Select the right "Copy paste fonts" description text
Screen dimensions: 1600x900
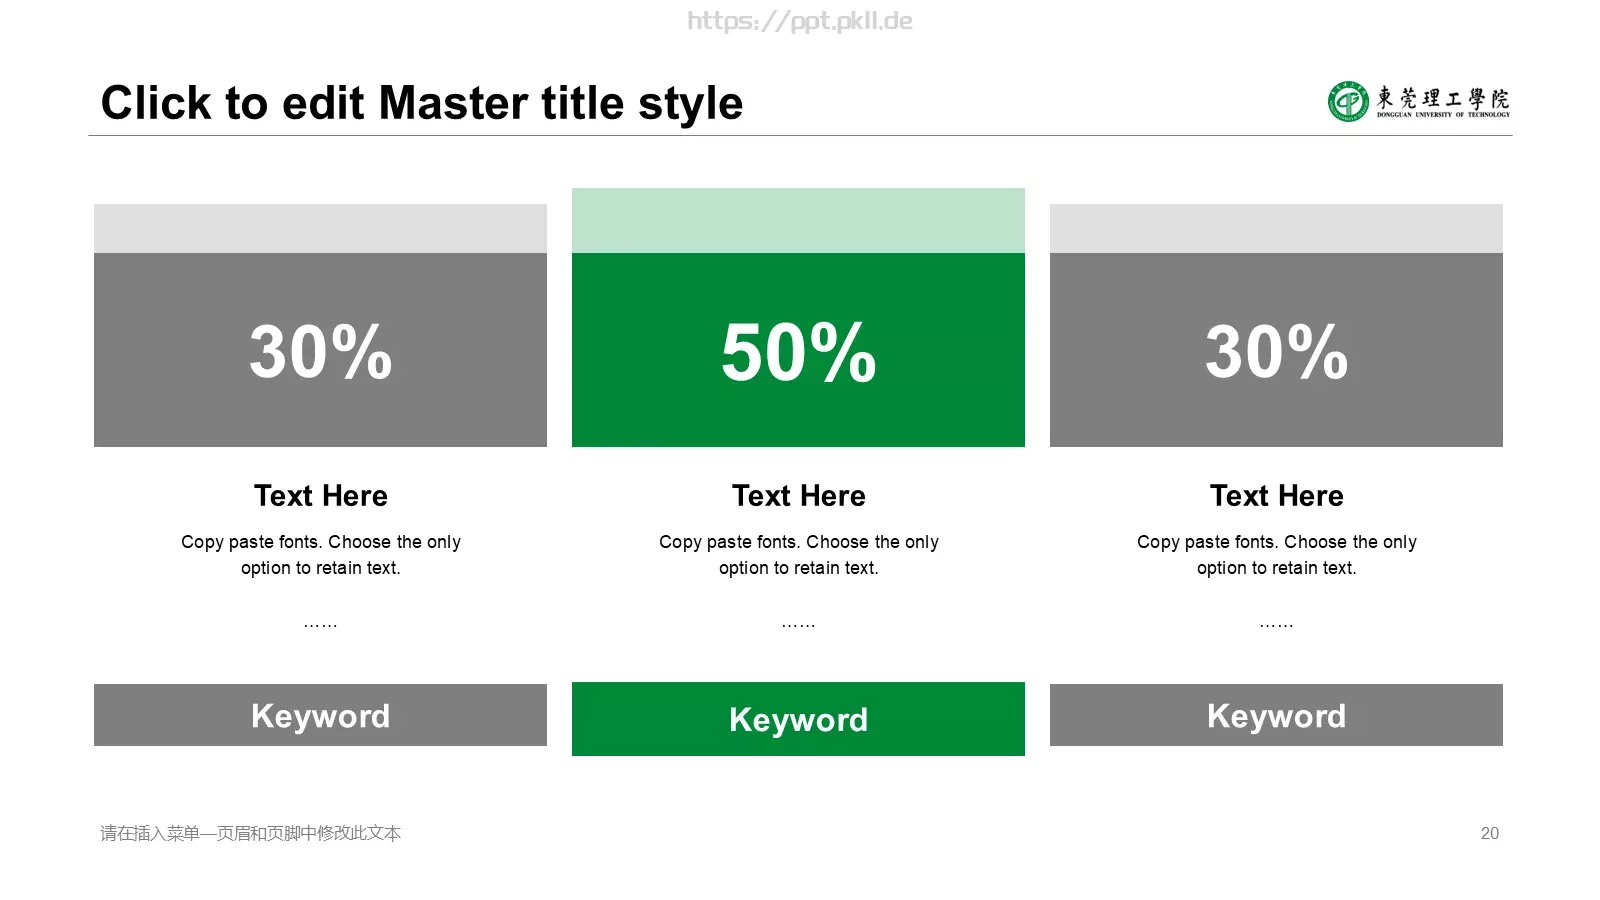click(x=1276, y=555)
